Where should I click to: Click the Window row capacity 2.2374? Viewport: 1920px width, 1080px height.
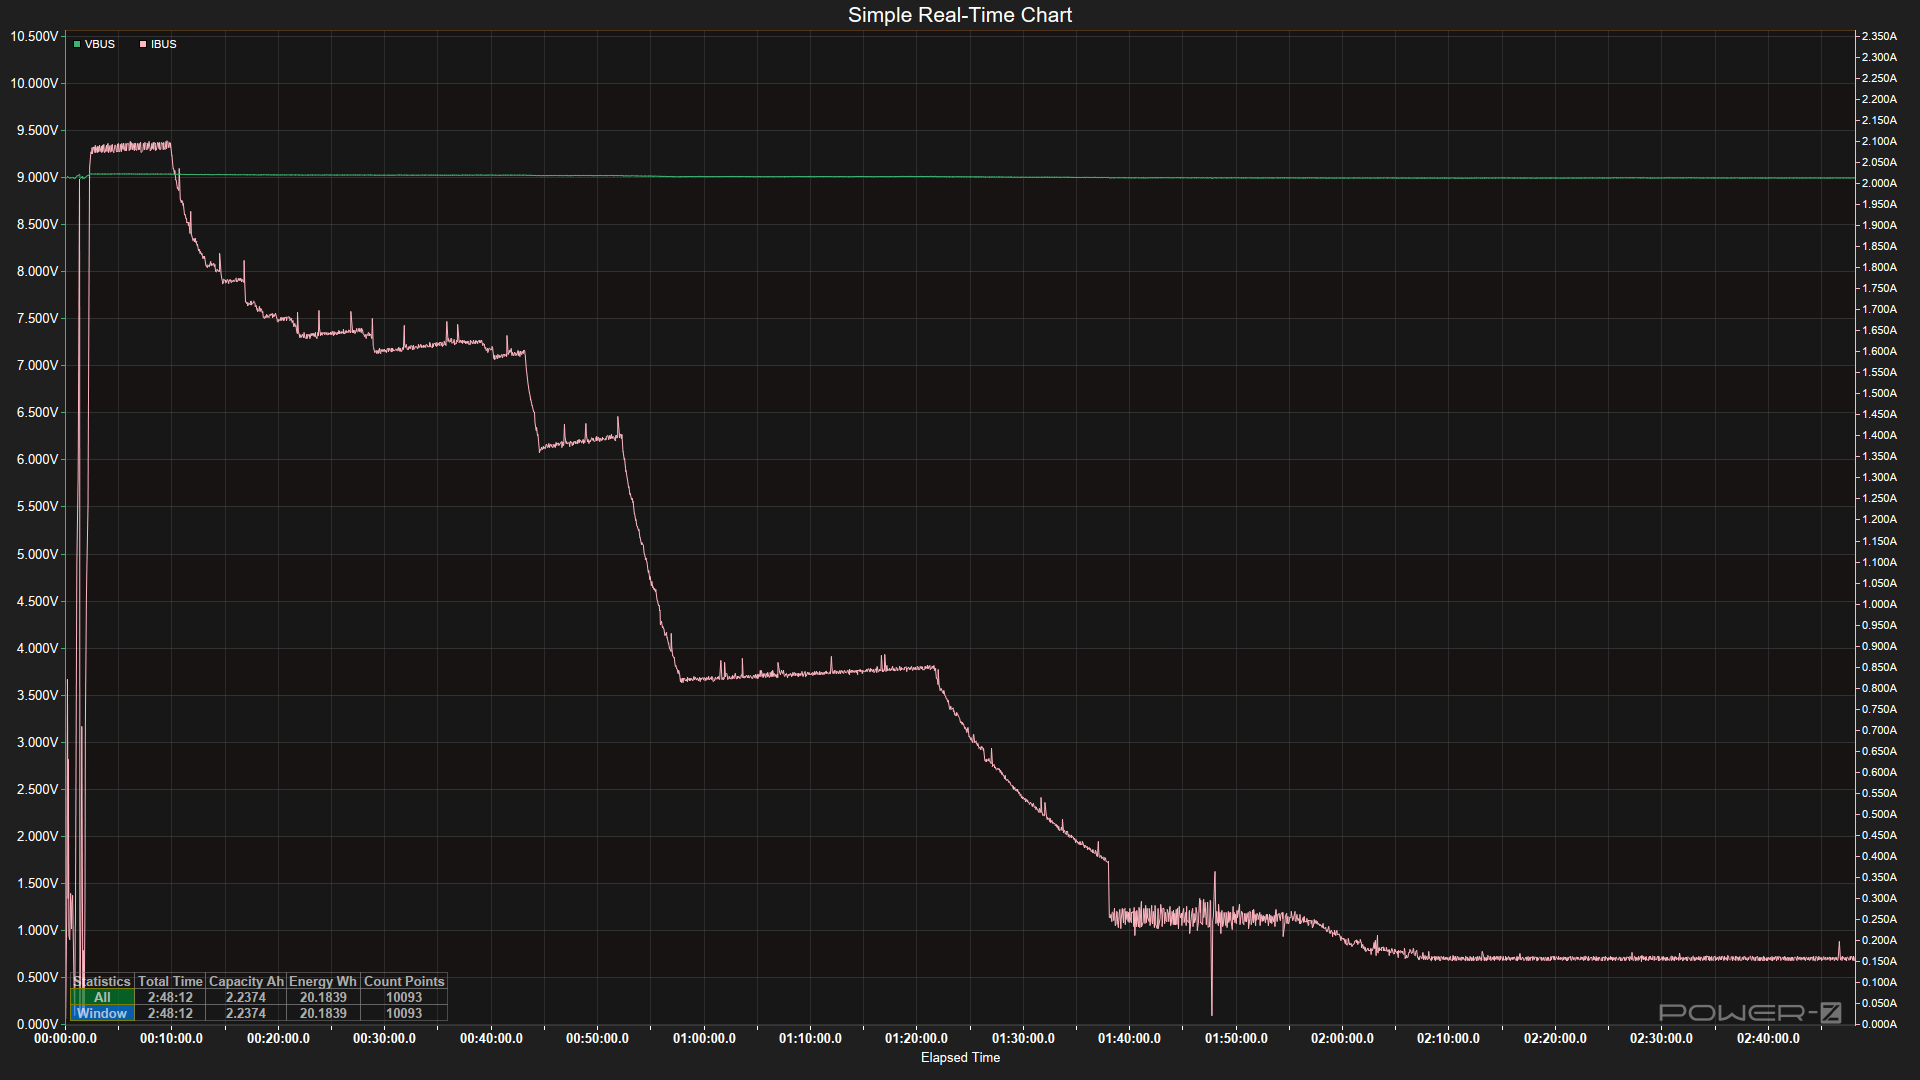[246, 1013]
